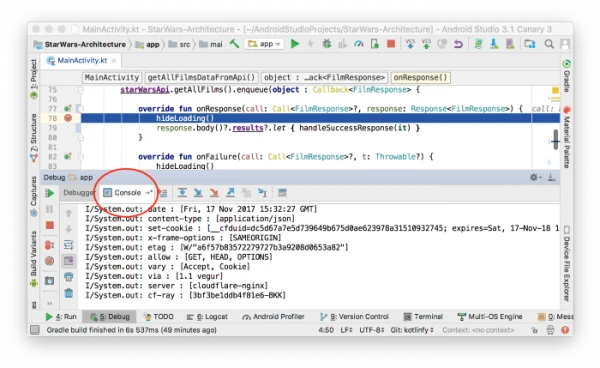Image resolution: width=600 pixels, height=368 pixels.
Task: Click the Evaluate Expression icon
Action: (282, 193)
